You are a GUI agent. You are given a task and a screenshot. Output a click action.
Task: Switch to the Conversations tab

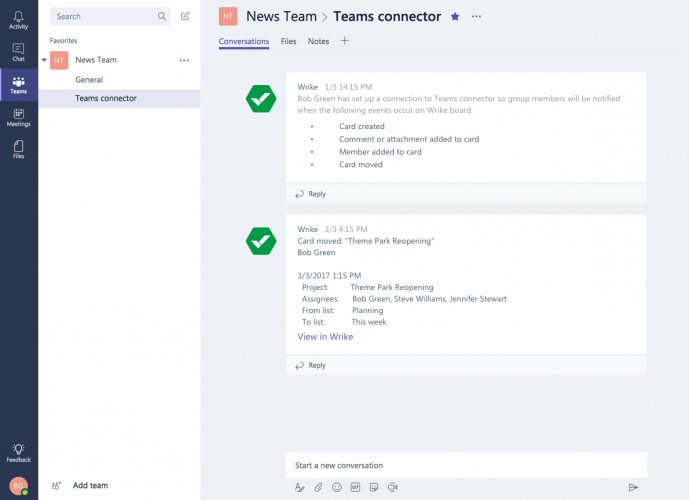point(244,41)
